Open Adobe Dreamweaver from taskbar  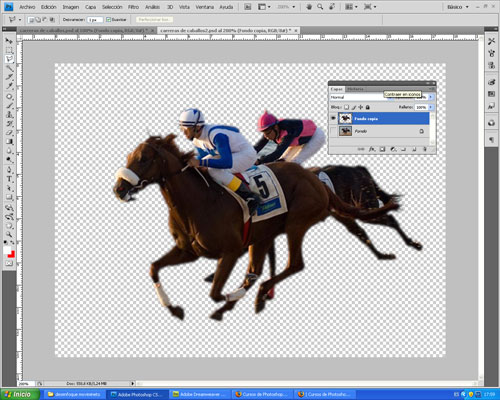coord(199,394)
